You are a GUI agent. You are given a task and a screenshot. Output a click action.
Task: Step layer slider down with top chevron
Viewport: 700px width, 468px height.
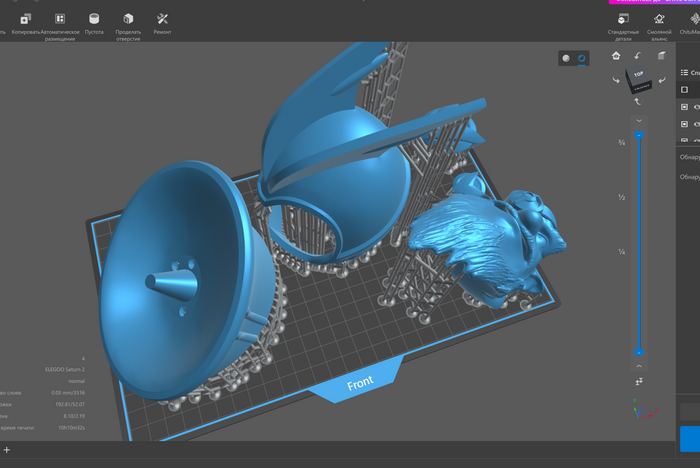[638, 120]
